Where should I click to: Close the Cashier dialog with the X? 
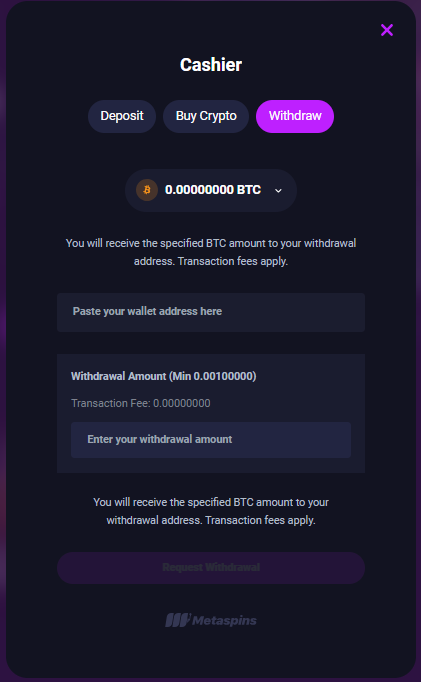pyautogui.click(x=387, y=30)
